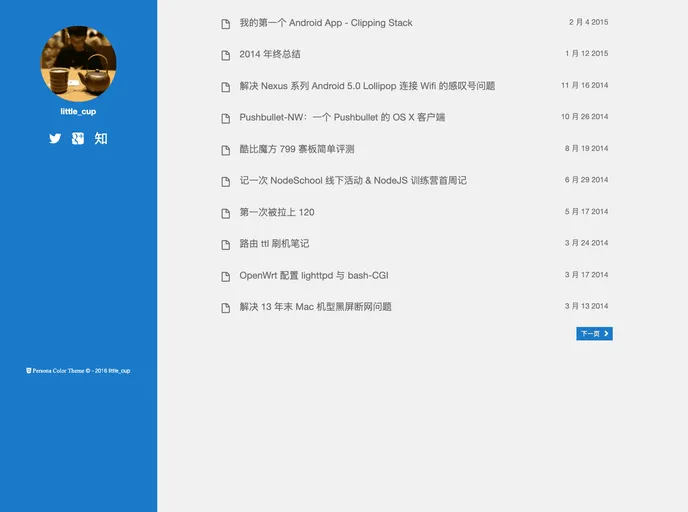Open post 酷比魔方 799 赛板简单评测
The image size is (688, 512).
coord(297,149)
